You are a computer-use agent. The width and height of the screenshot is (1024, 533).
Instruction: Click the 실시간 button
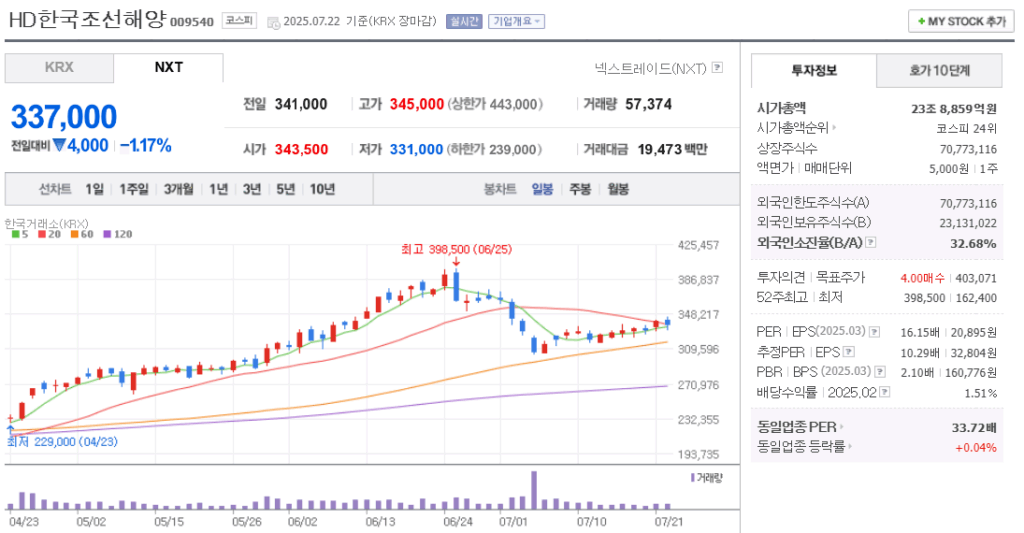point(464,22)
